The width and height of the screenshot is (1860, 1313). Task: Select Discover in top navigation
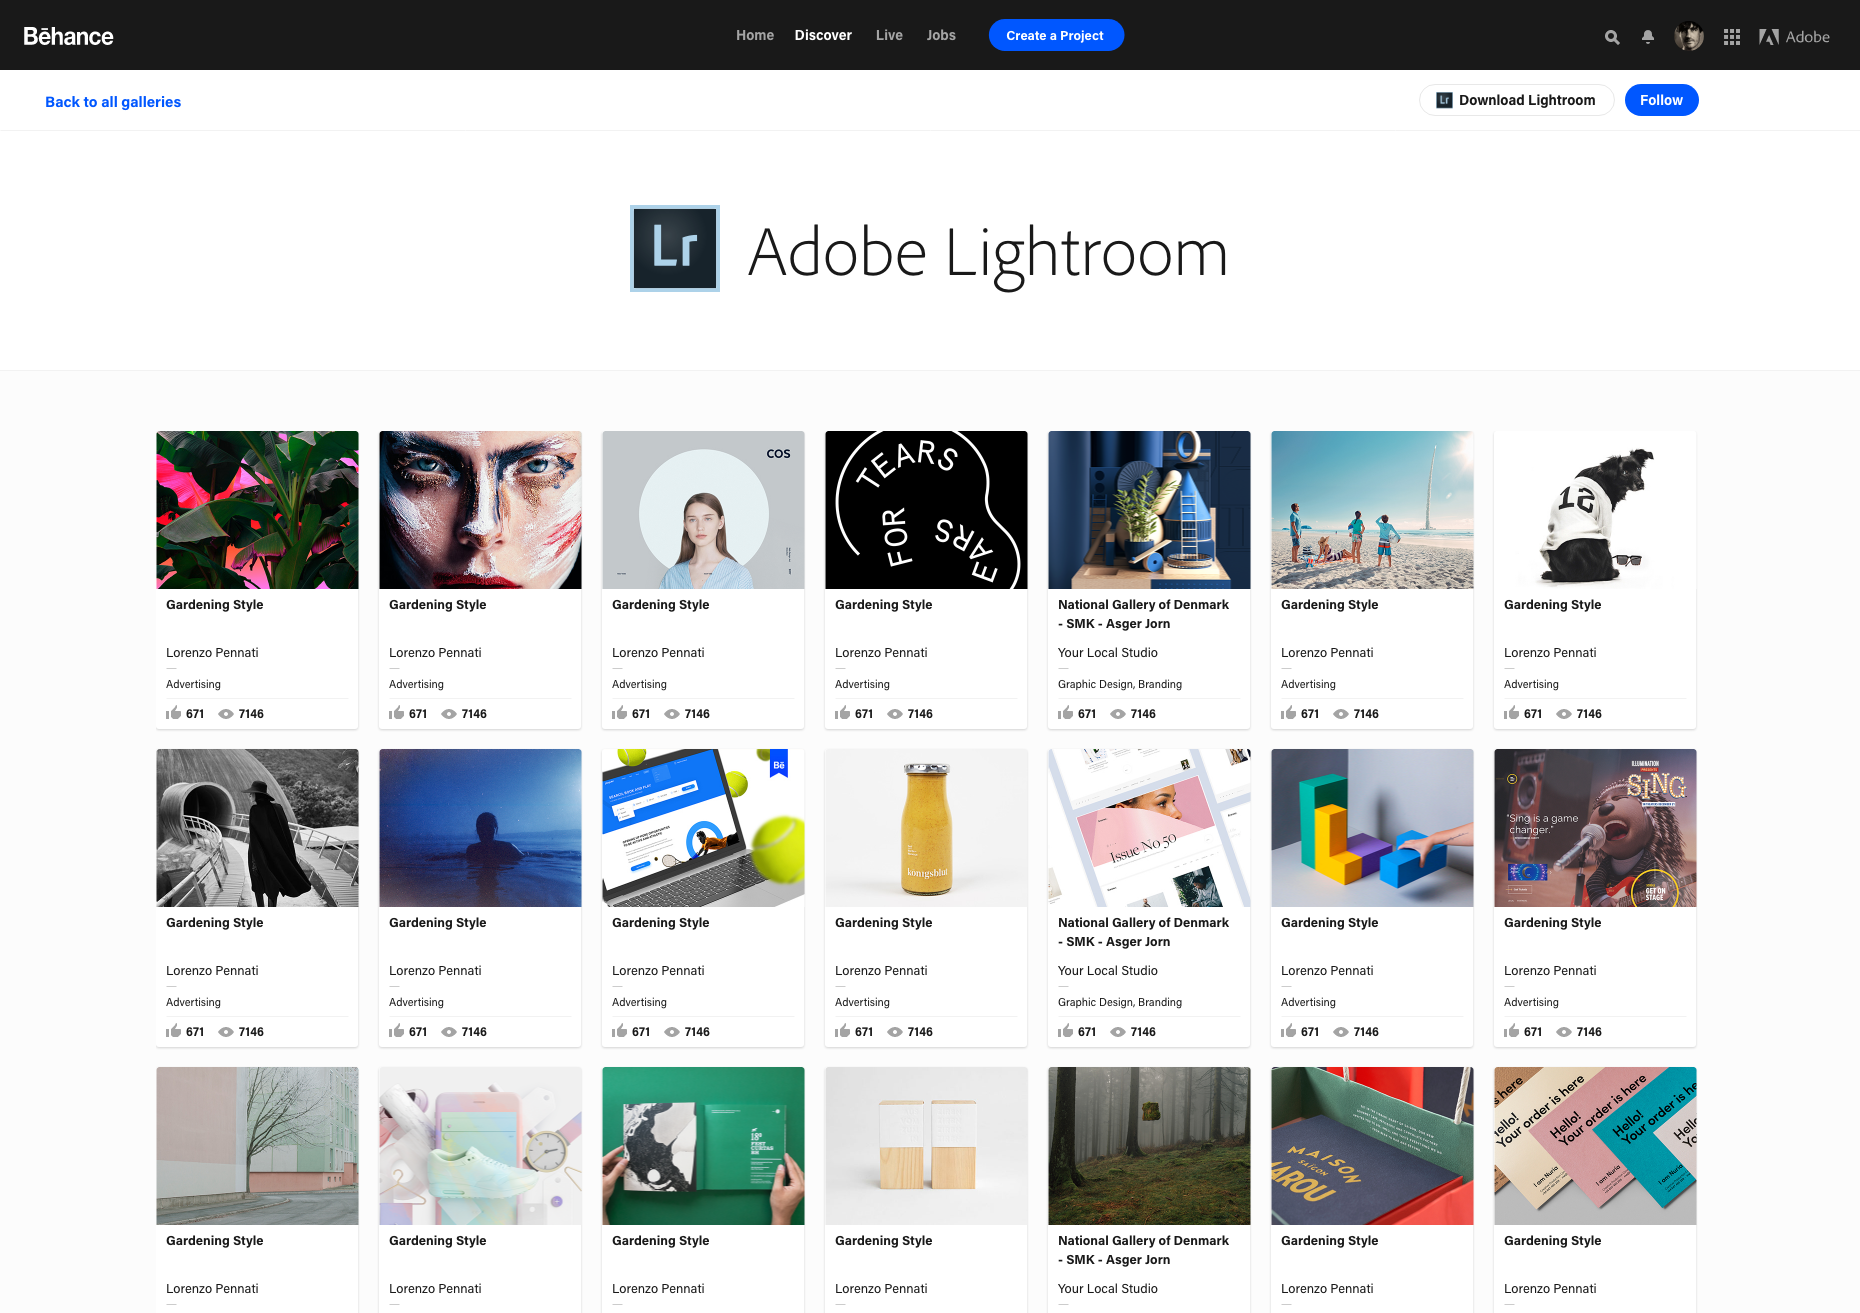823,35
